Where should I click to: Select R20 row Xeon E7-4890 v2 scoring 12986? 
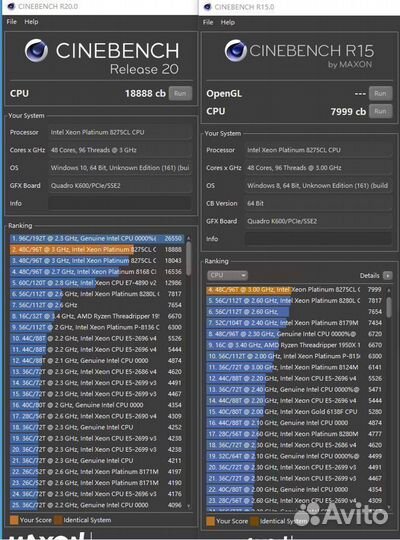98,283
